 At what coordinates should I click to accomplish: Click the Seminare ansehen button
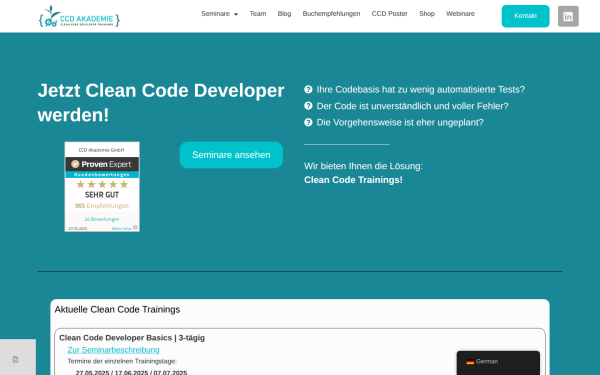coord(231,155)
